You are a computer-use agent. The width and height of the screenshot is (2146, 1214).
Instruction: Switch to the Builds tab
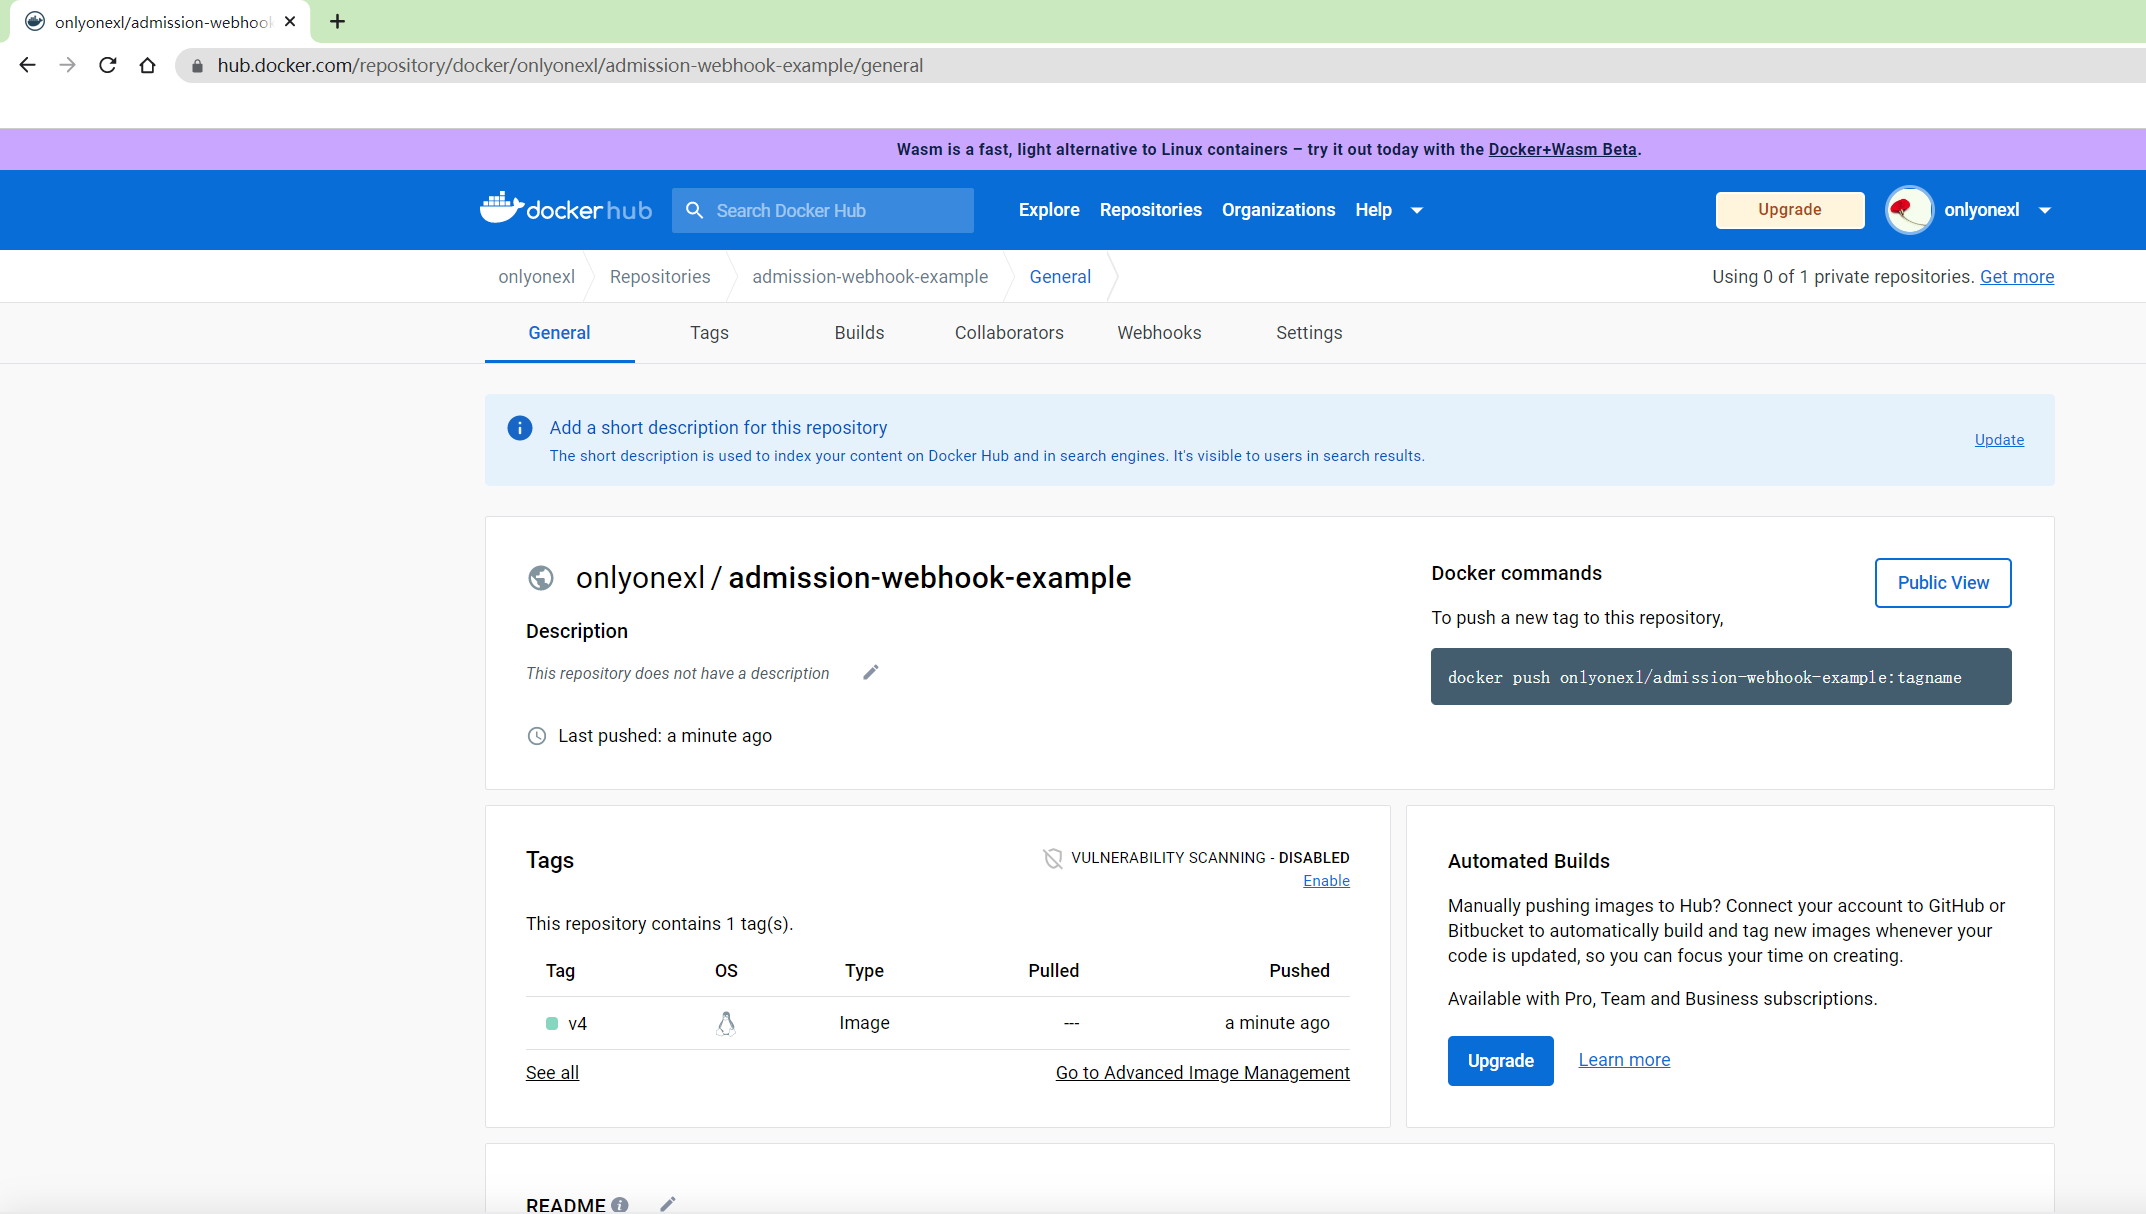coord(859,333)
